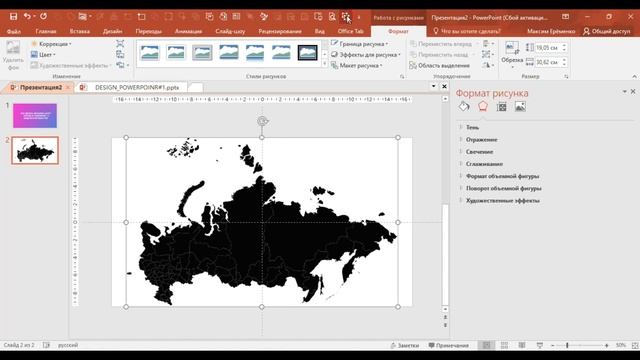Click the Что вы хотите сделать search box
This screenshot has height=360, width=640.
pos(467,31)
